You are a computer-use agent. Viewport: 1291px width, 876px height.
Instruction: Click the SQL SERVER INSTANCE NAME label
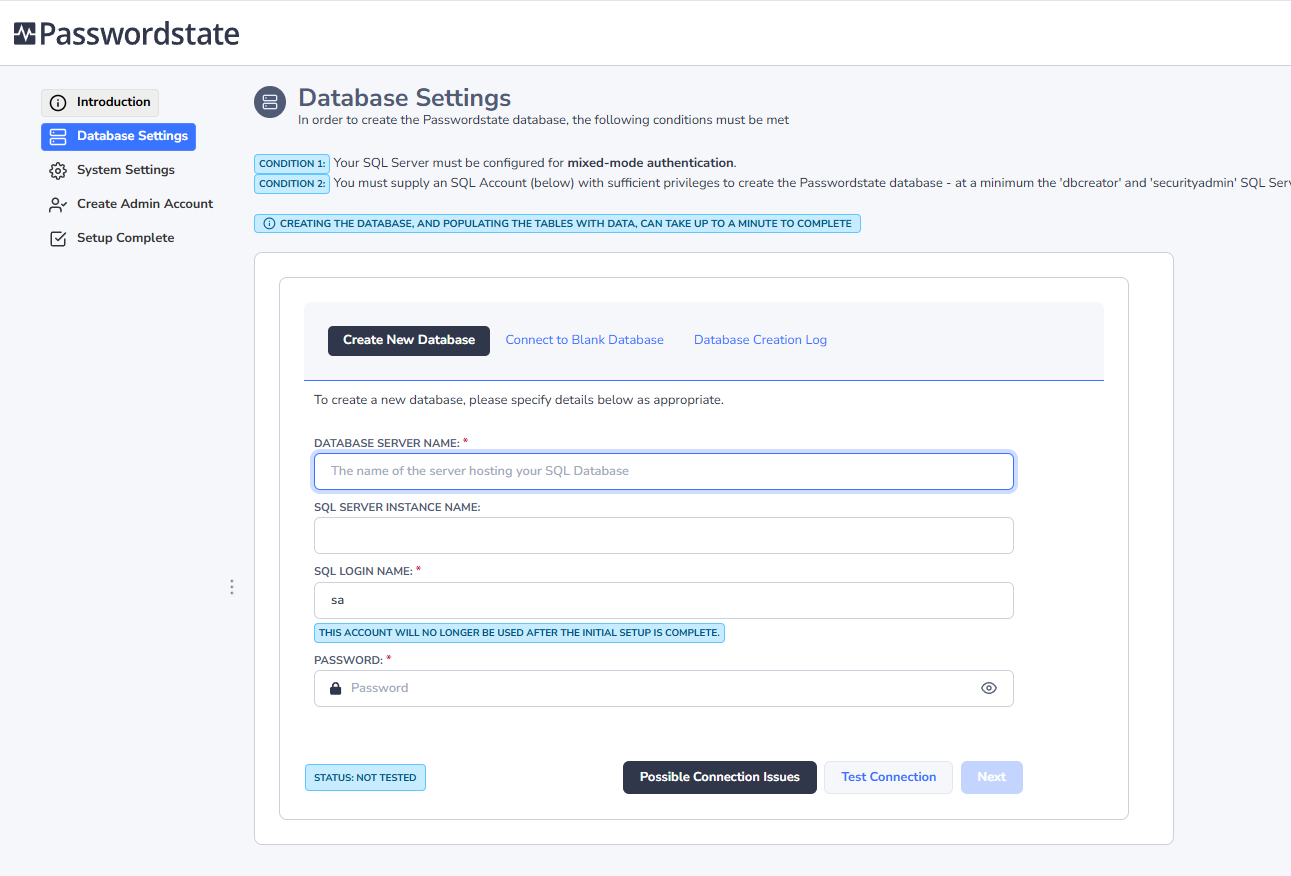pos(397,507)
